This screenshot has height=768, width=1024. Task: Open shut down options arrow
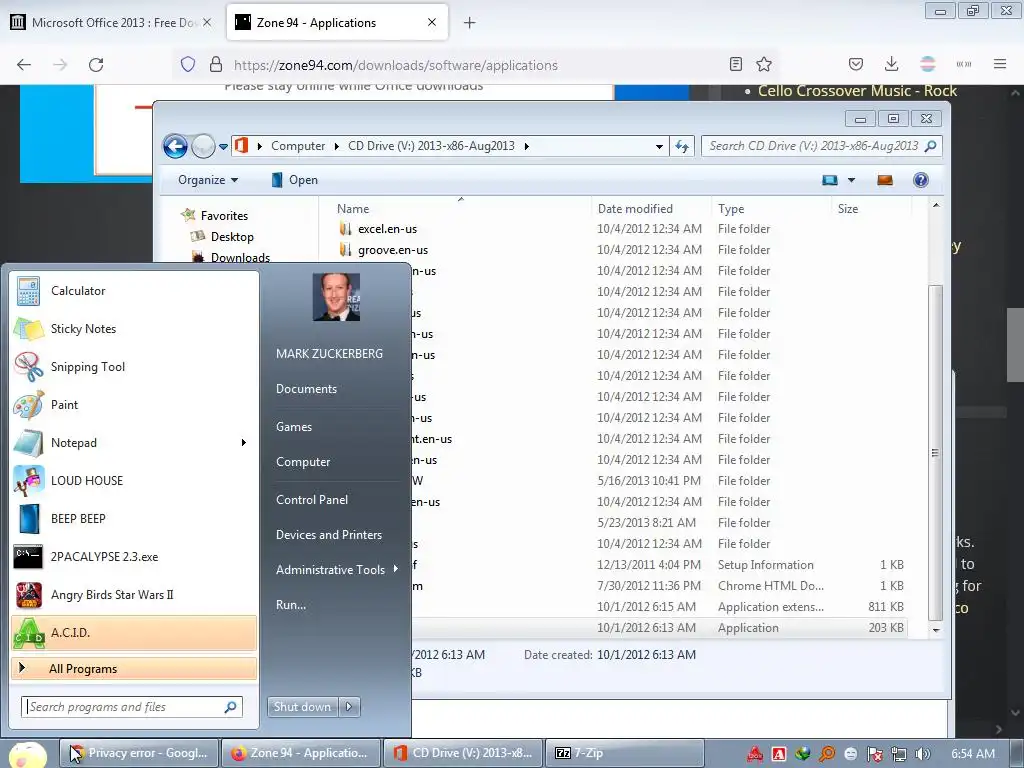(x=349, y=707)
